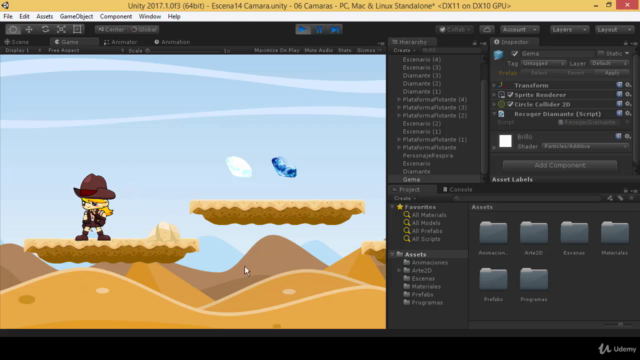Open Sprite Renderer help icon
This screenshot has height=360, width=640.
click(x=619, y=95)
